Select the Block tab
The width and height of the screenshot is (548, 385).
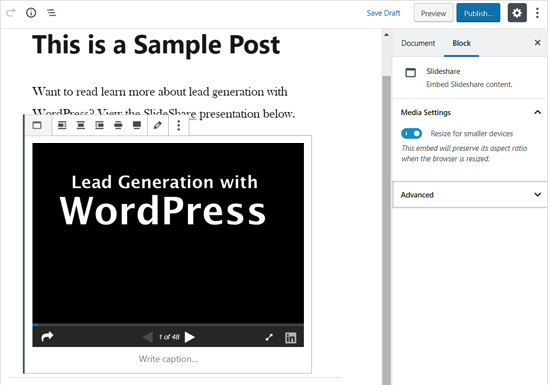461,43
